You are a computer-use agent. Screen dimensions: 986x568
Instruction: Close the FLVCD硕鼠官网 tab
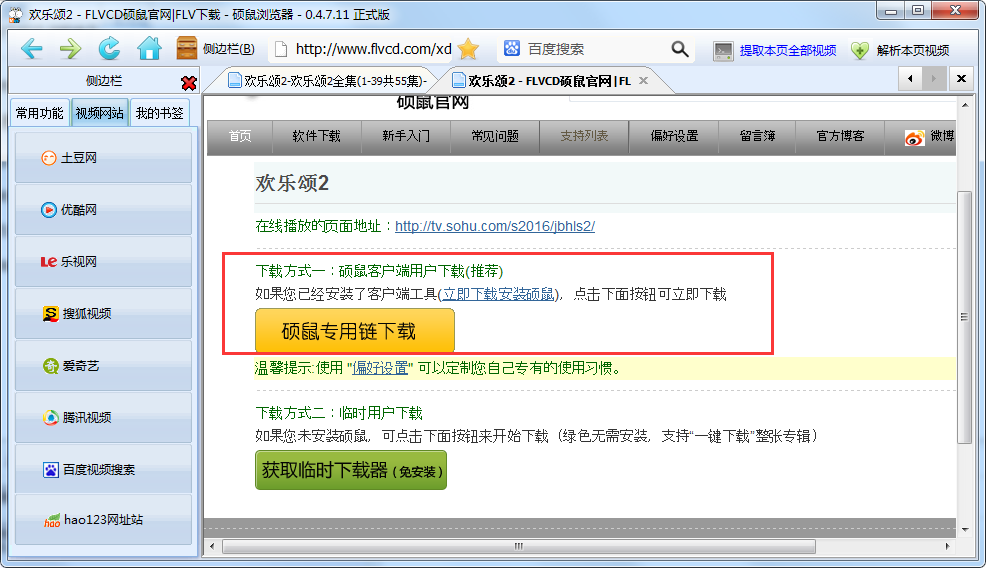pyautogui.click(x=643, y=81)
